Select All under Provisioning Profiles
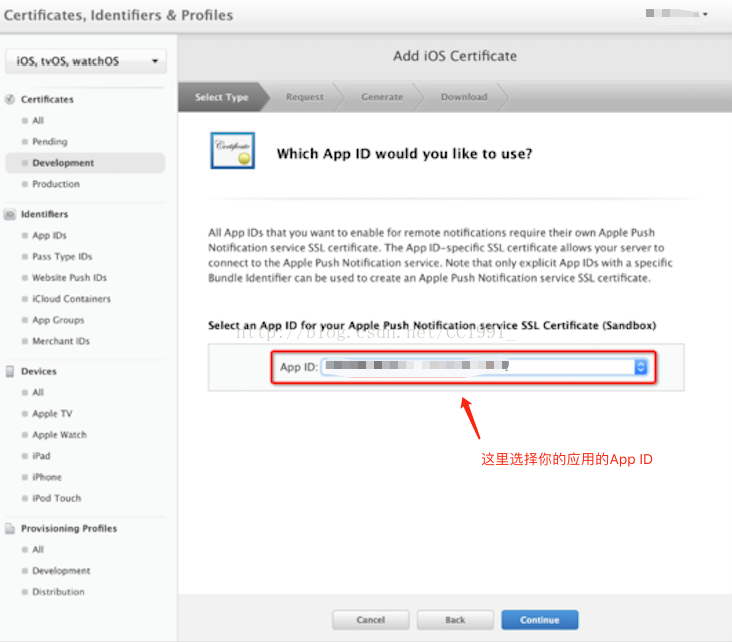 coord(38,550)
